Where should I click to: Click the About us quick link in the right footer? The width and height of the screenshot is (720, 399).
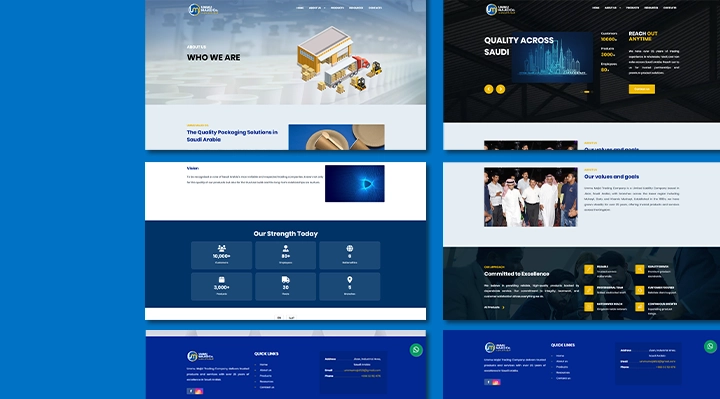[x=562, y=361]
